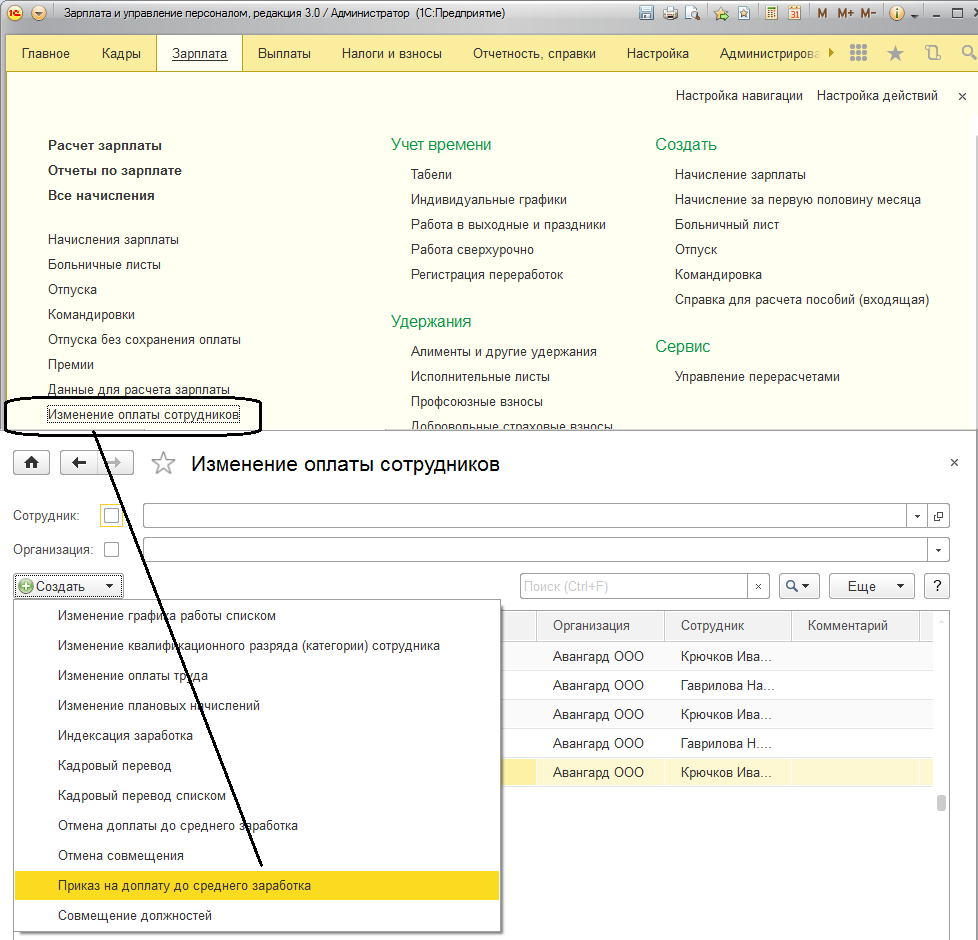Click the Настройка навигации link
This screenshot has height=940, width=978.
coord(739,96)
